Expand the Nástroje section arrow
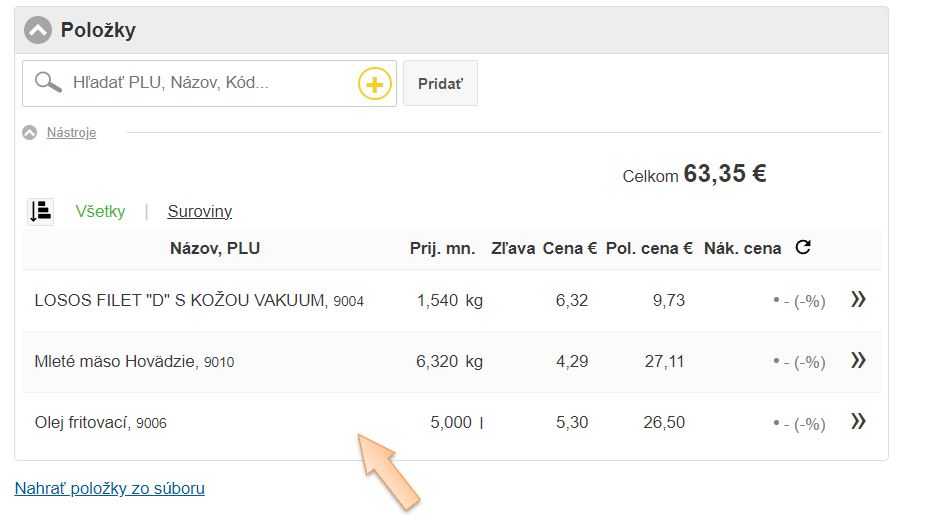This screenshot has height=530, width=926. [x=30, y=133]
